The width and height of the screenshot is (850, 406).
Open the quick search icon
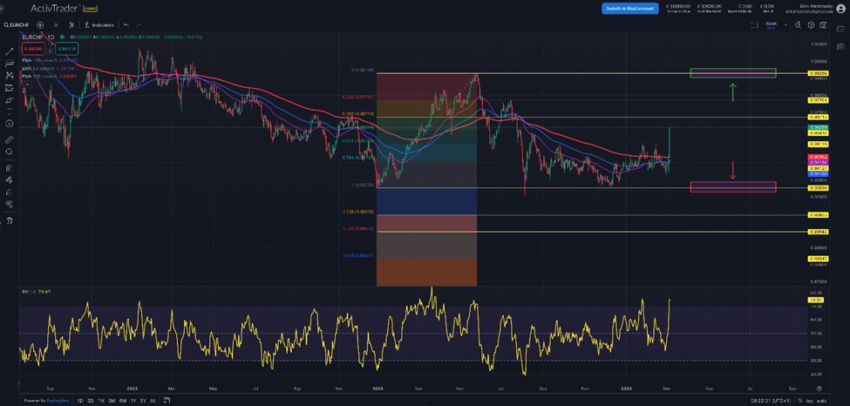coord(797,25)
